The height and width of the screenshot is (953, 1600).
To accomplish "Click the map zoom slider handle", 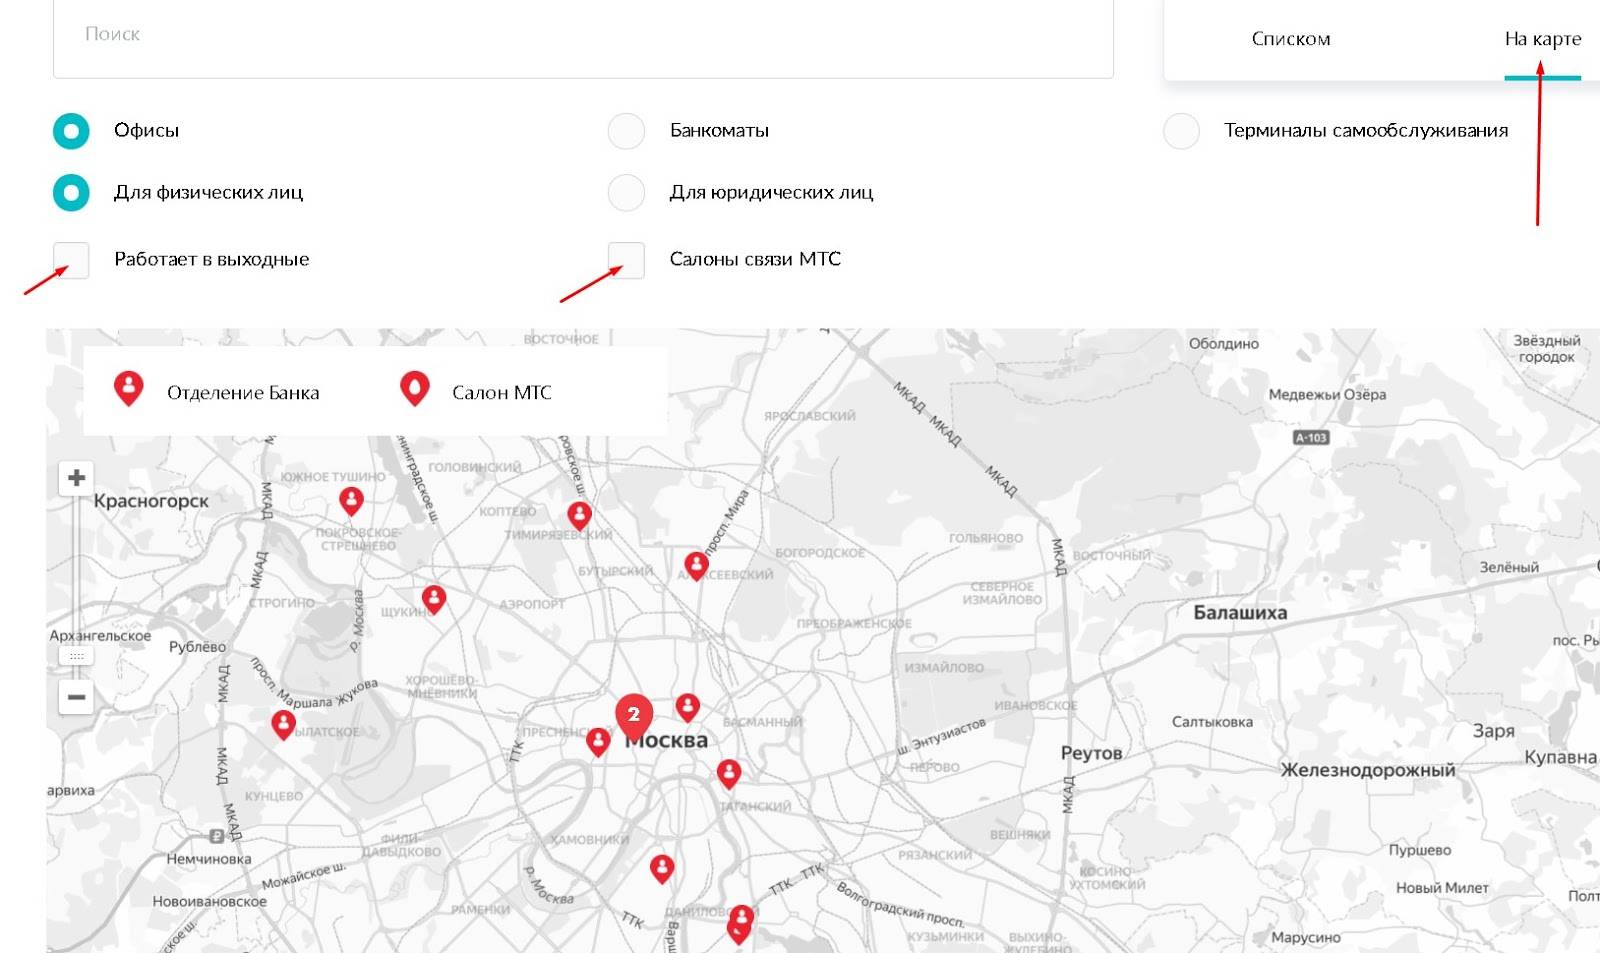I will click(77, 656).
